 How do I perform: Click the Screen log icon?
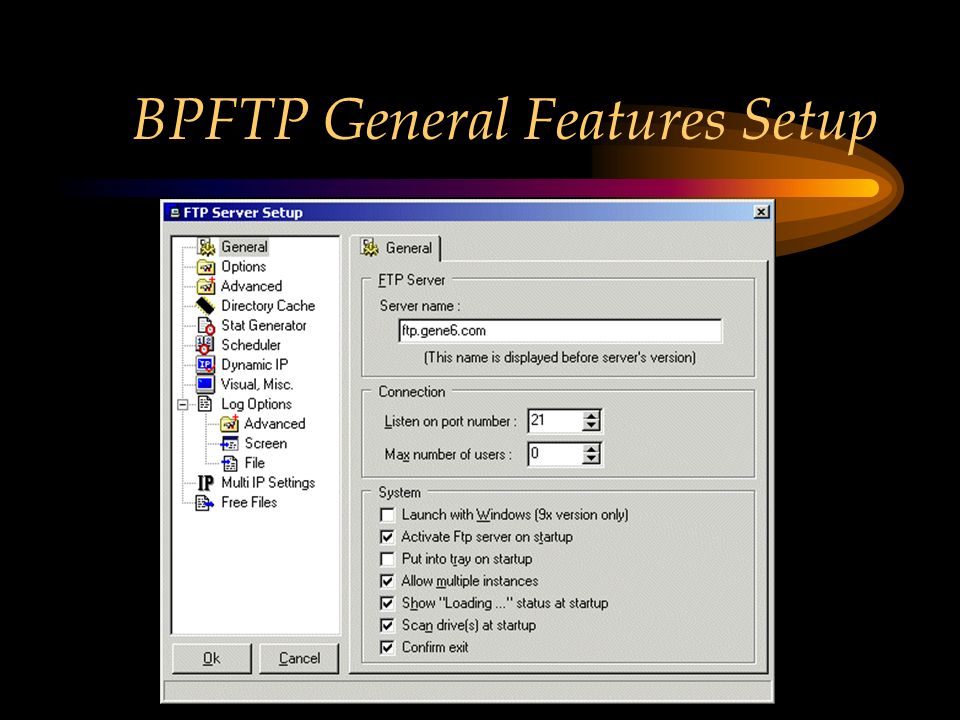tap(230, 443)
